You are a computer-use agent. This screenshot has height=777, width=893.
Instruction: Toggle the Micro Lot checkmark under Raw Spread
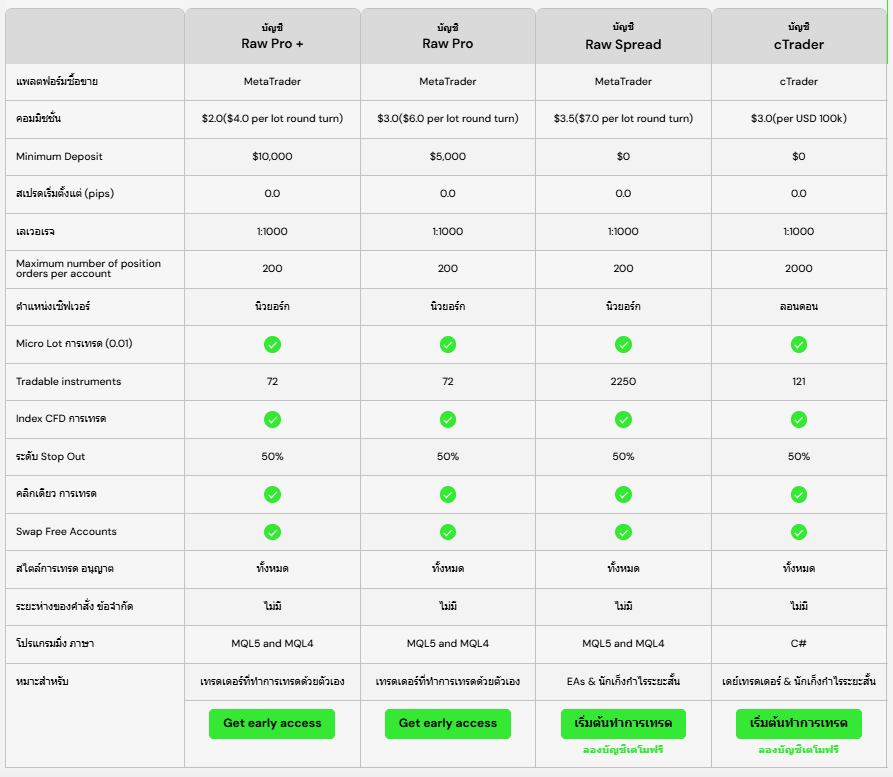coord(623,344)
